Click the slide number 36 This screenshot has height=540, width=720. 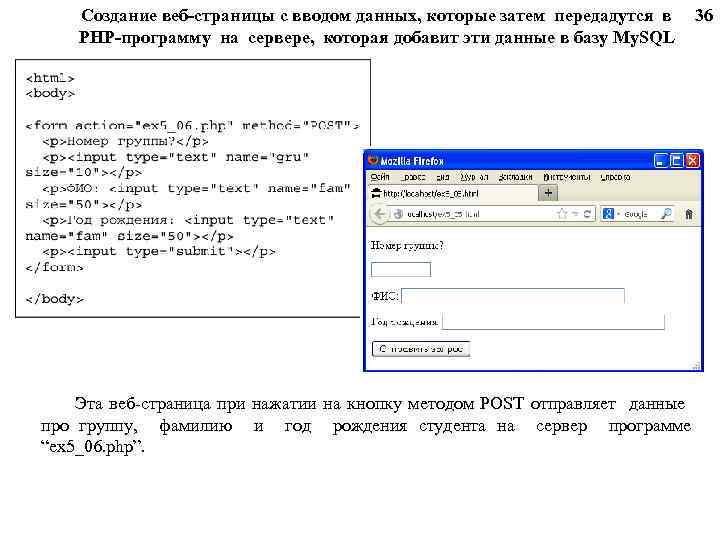[x=703, y=15]
